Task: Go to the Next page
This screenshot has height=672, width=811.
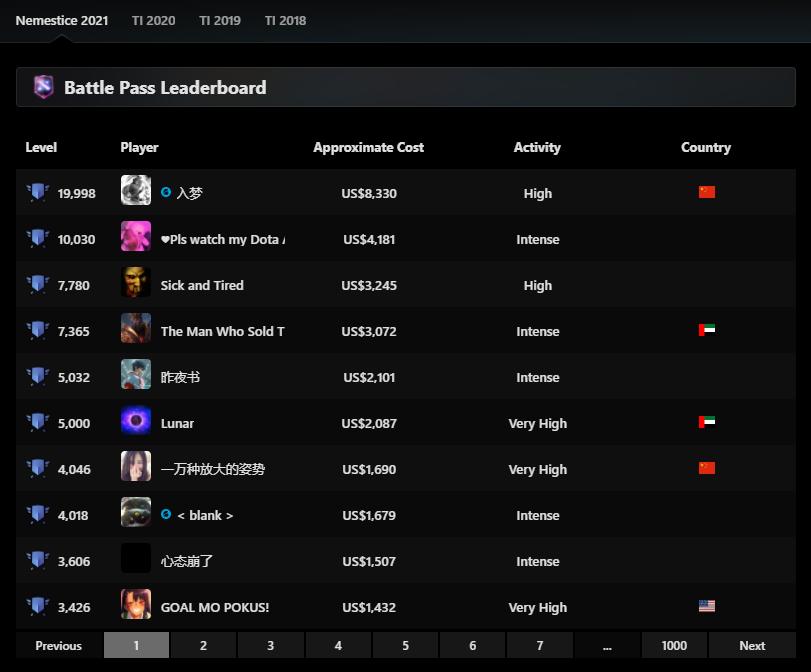Action: tap(753, 645)
